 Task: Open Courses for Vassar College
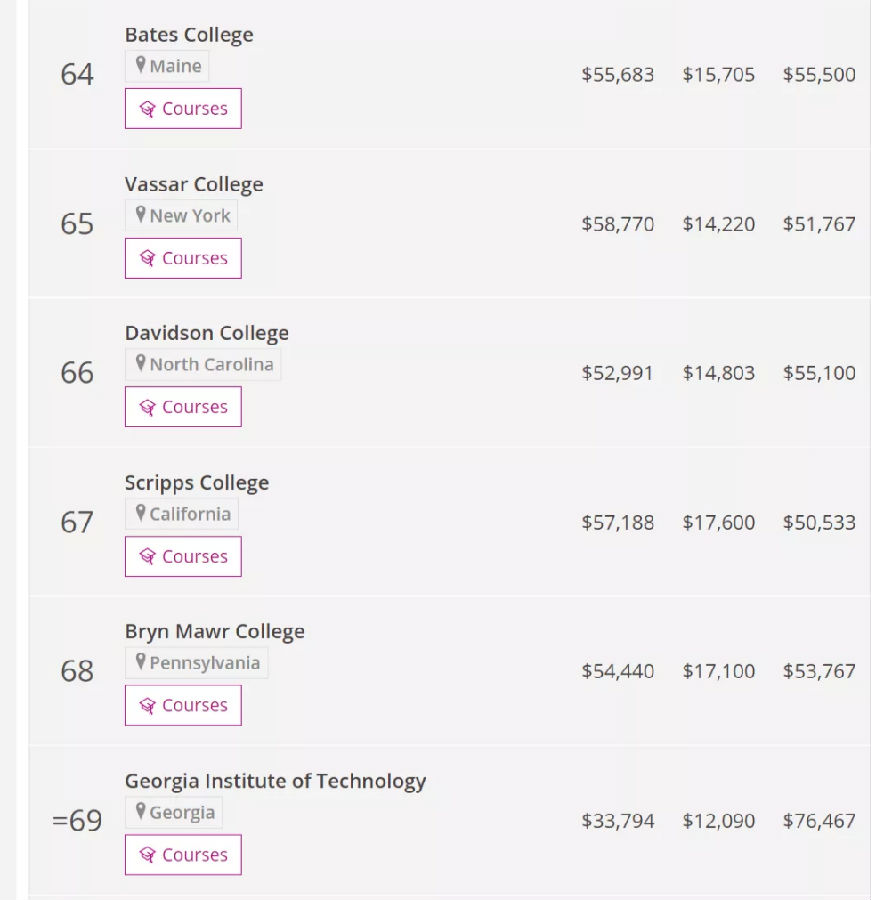tap(183, 258)
